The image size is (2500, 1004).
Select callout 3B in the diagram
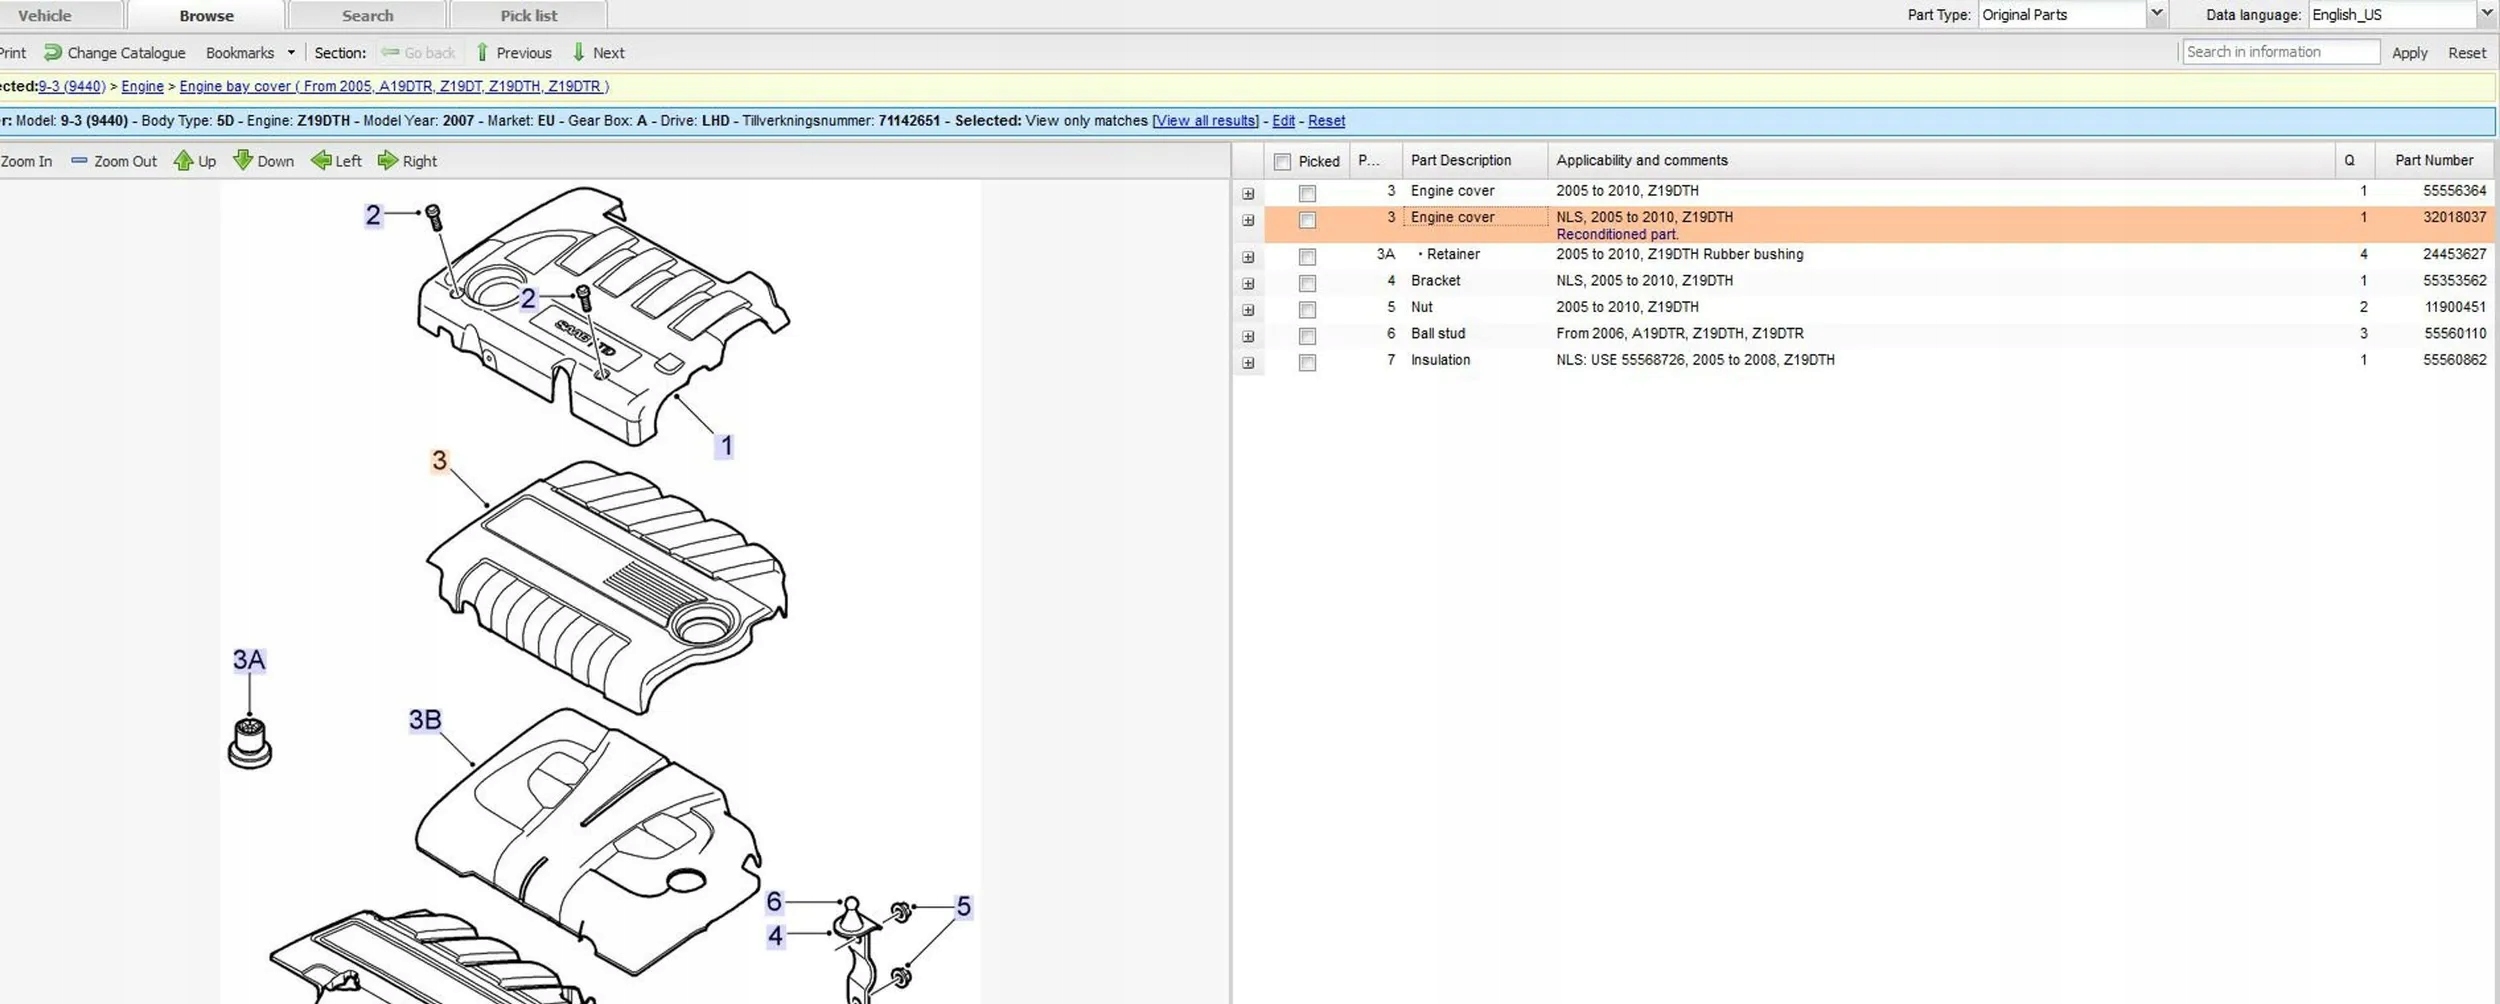click(x=425, y=720)
